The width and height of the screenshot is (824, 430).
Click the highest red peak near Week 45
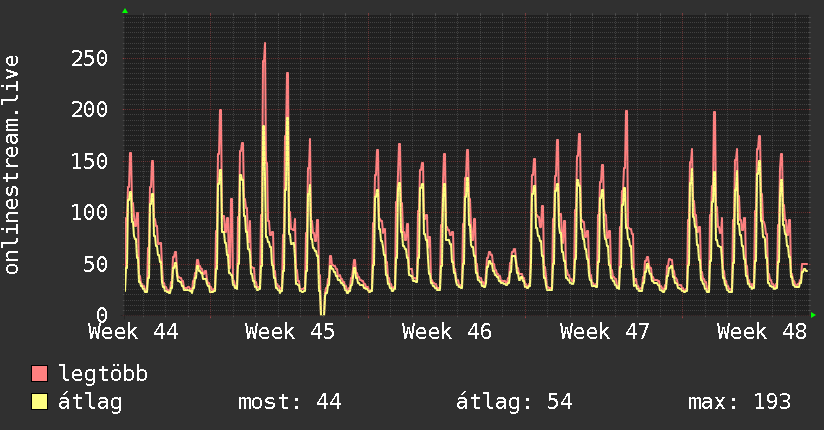[x=264, y=44]
